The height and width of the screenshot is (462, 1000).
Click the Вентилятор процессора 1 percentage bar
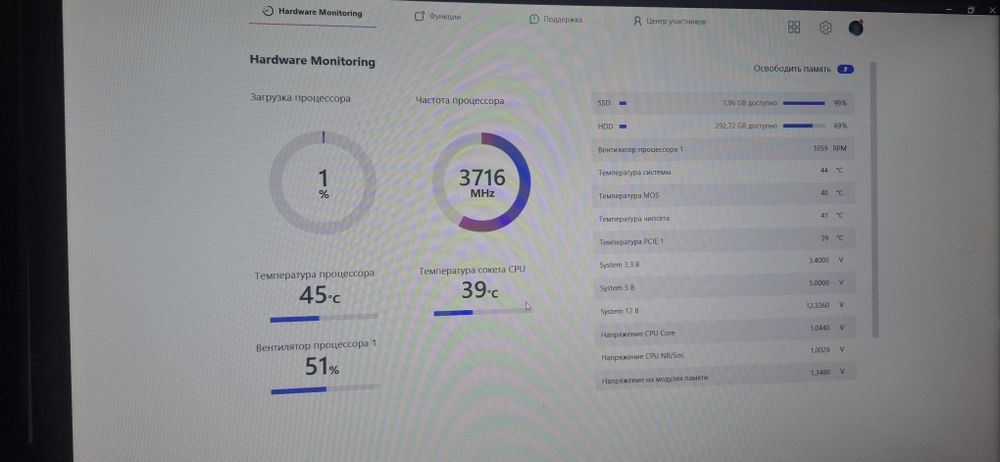point(325,389)
